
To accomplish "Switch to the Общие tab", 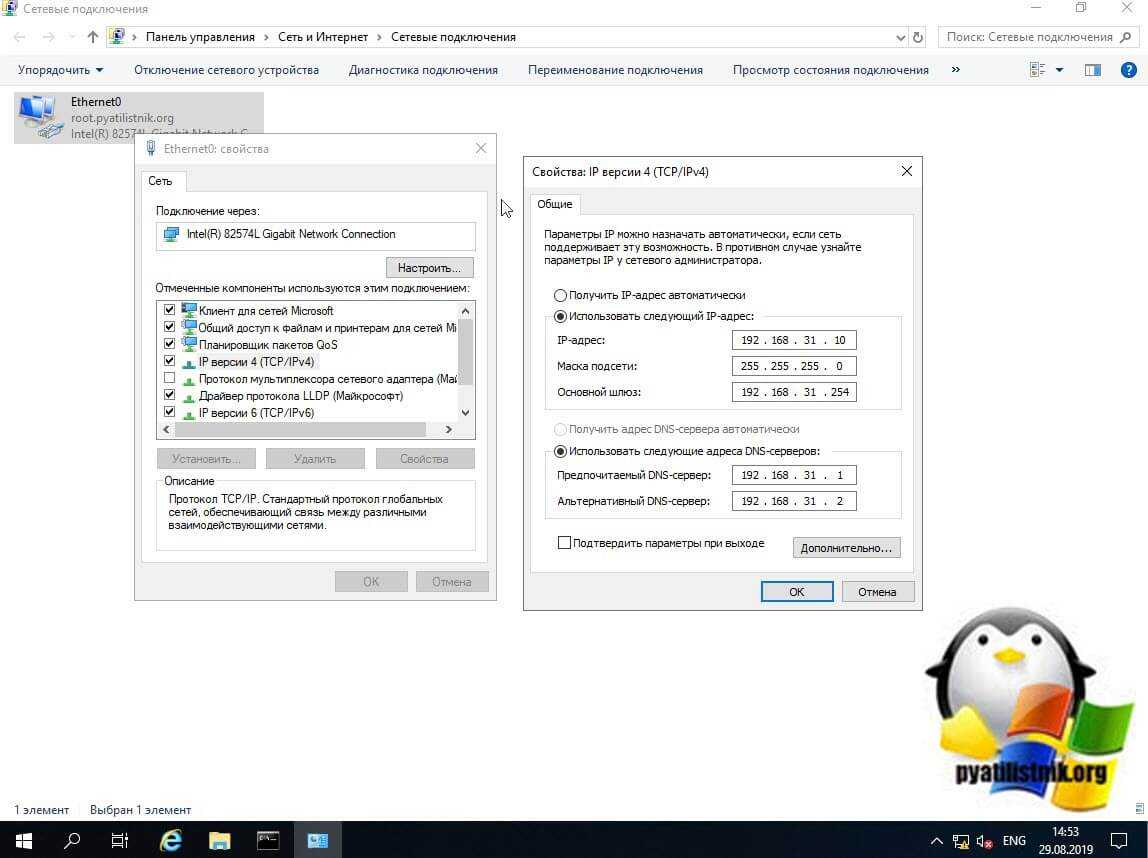I will pos(554,204).
